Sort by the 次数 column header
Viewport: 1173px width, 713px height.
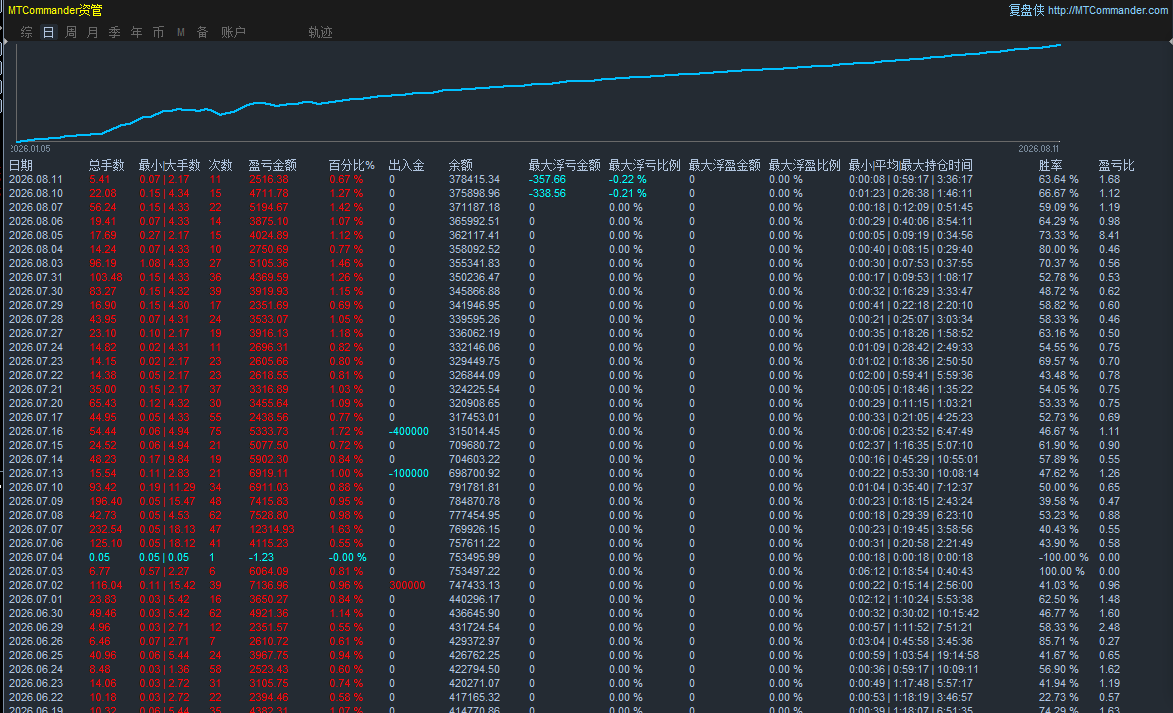pos(221,165)
